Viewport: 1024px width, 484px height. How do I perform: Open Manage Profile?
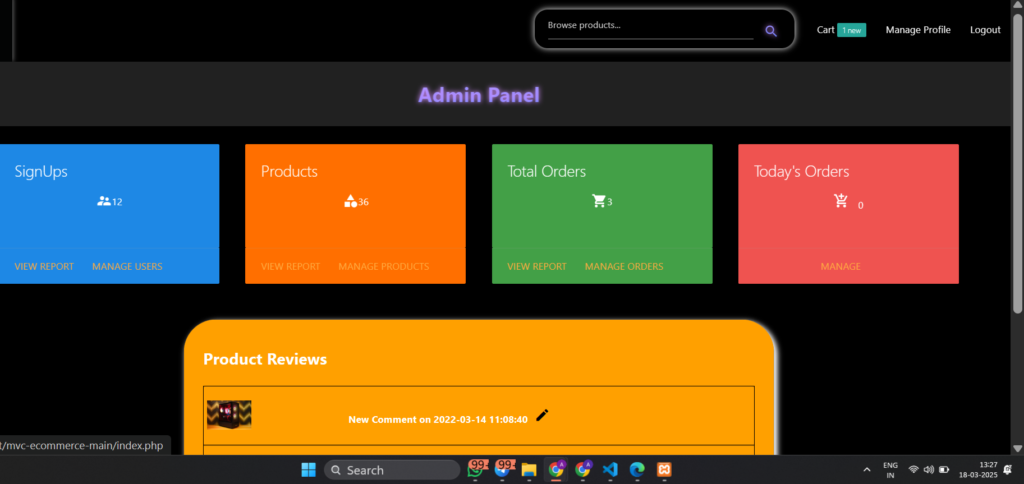coord(918,30)
